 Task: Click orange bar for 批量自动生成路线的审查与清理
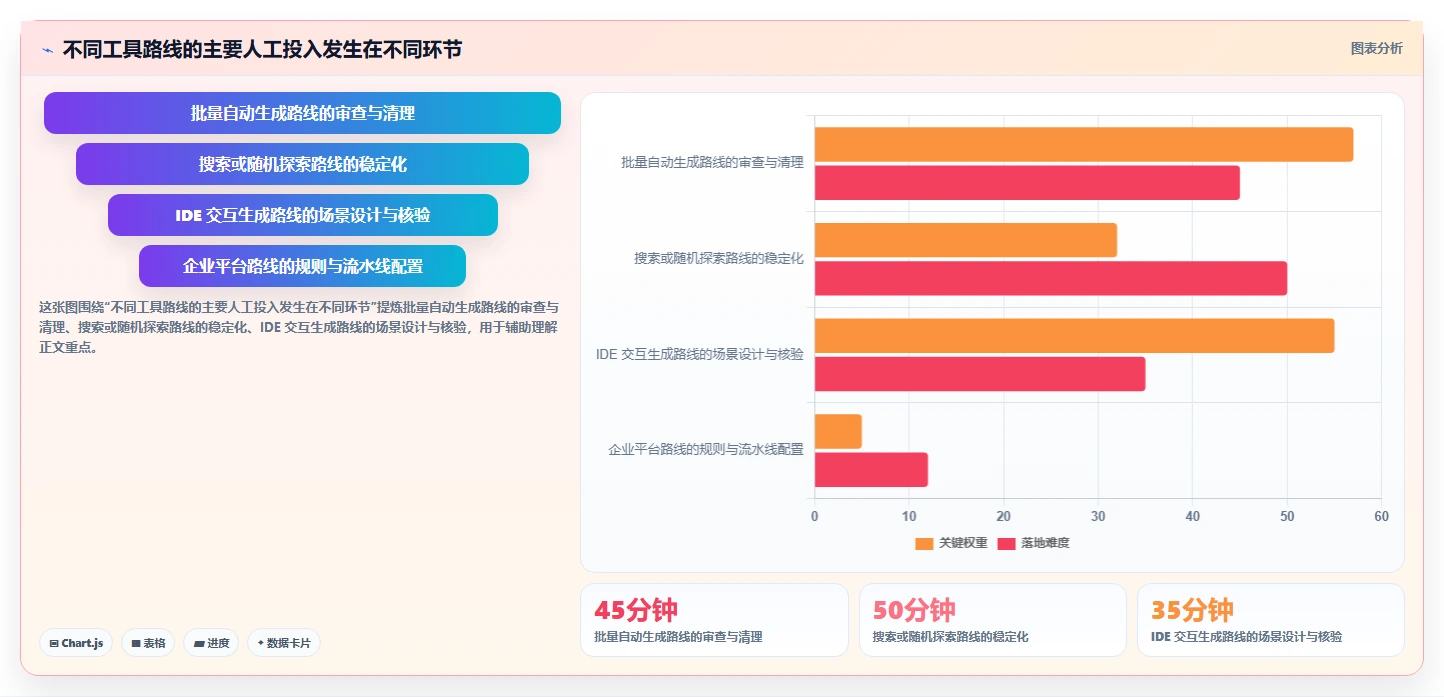coord(1084,144)
